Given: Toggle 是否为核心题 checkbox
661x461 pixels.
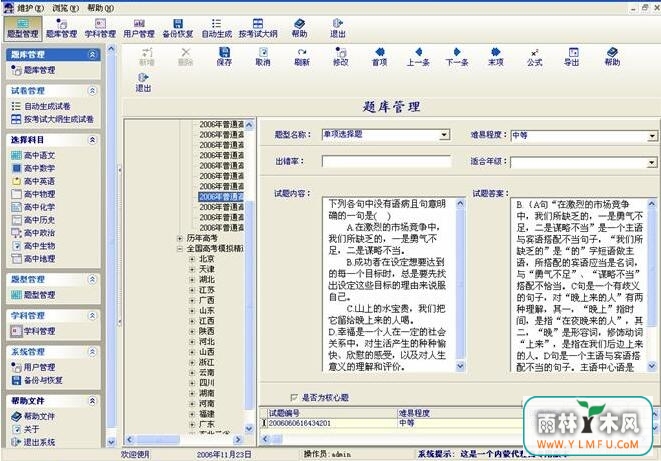Looking at the screenshot, I should (294, 397).
